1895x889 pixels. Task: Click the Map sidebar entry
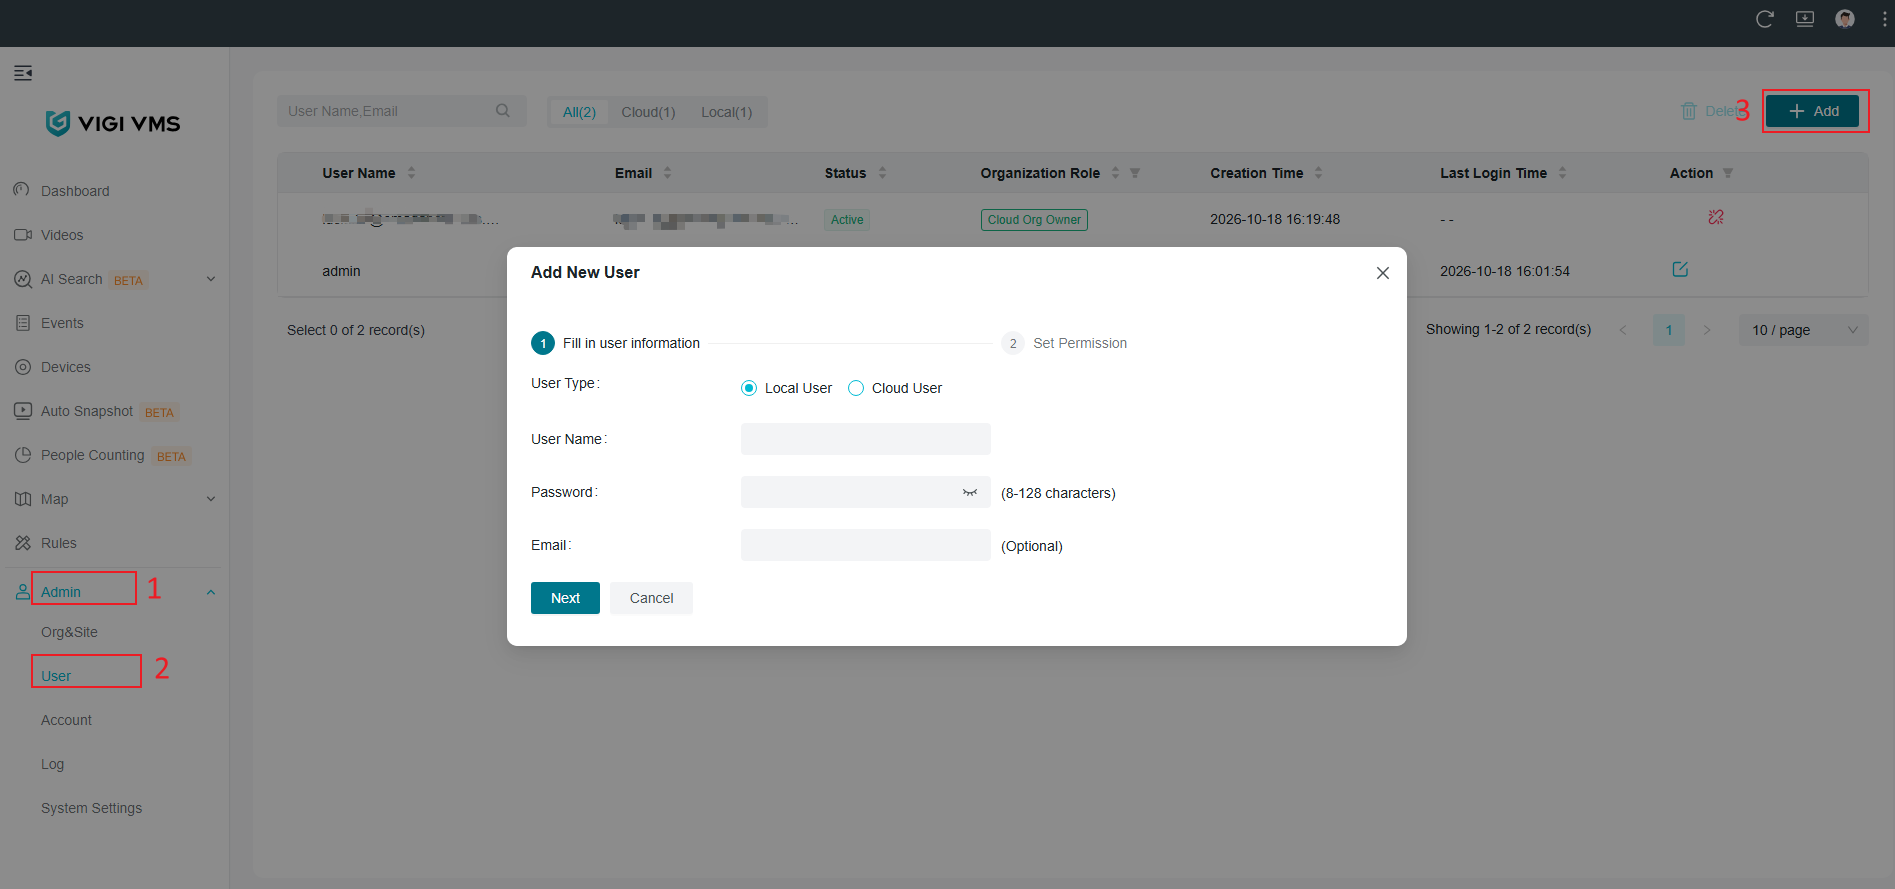coord(55,499)
